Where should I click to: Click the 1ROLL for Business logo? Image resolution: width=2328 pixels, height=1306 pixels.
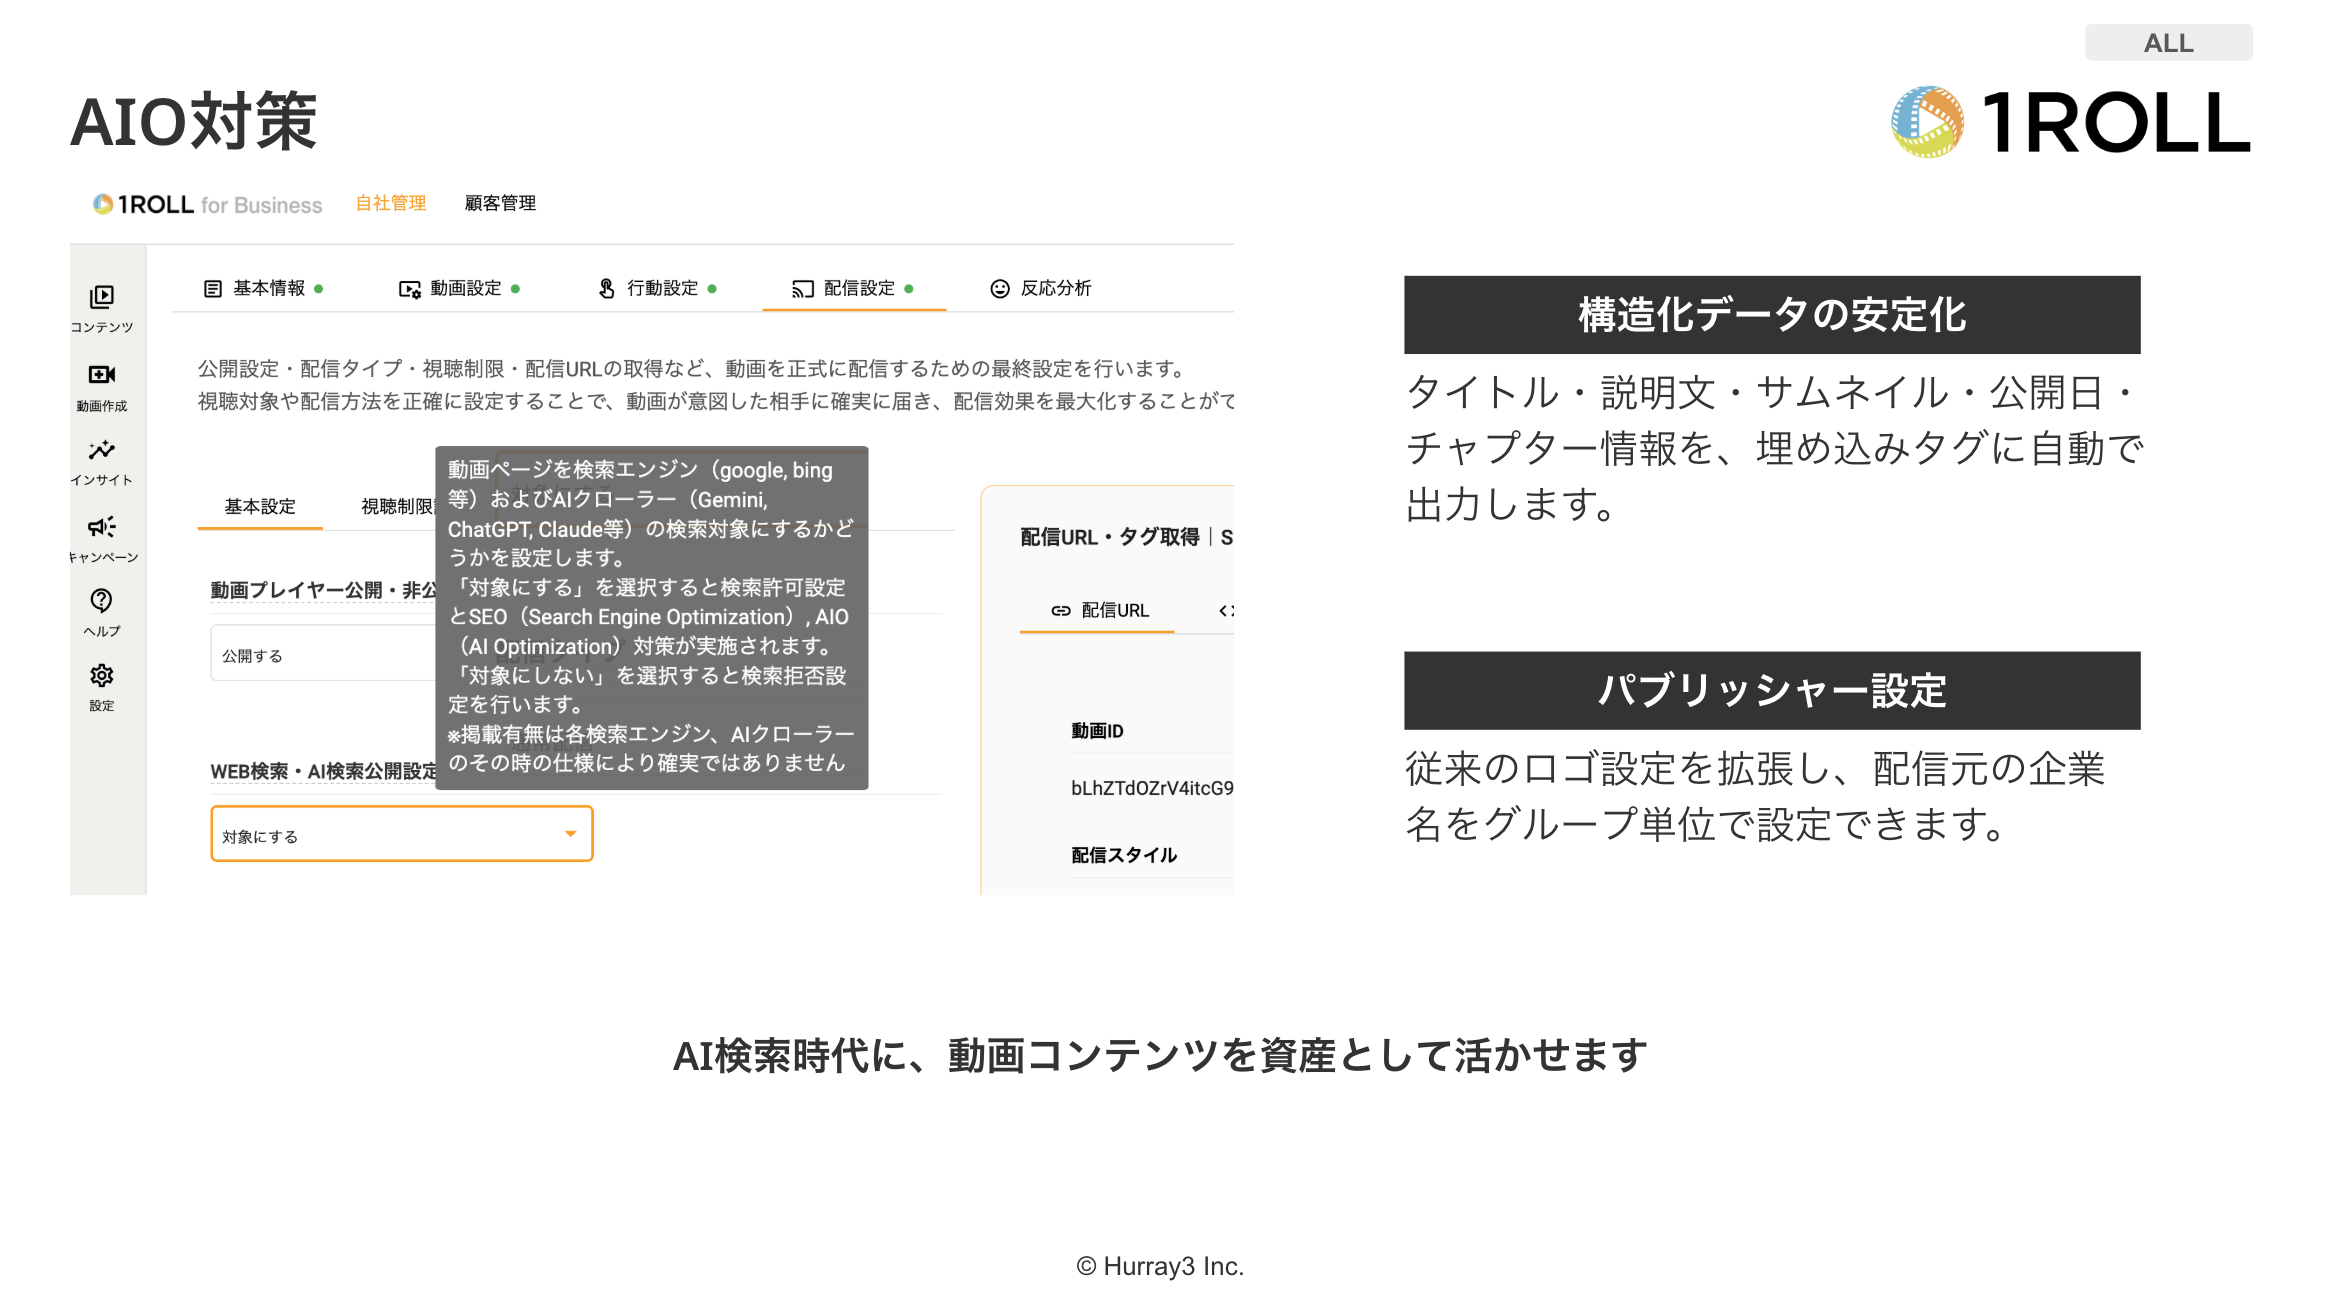click(208, 204)
